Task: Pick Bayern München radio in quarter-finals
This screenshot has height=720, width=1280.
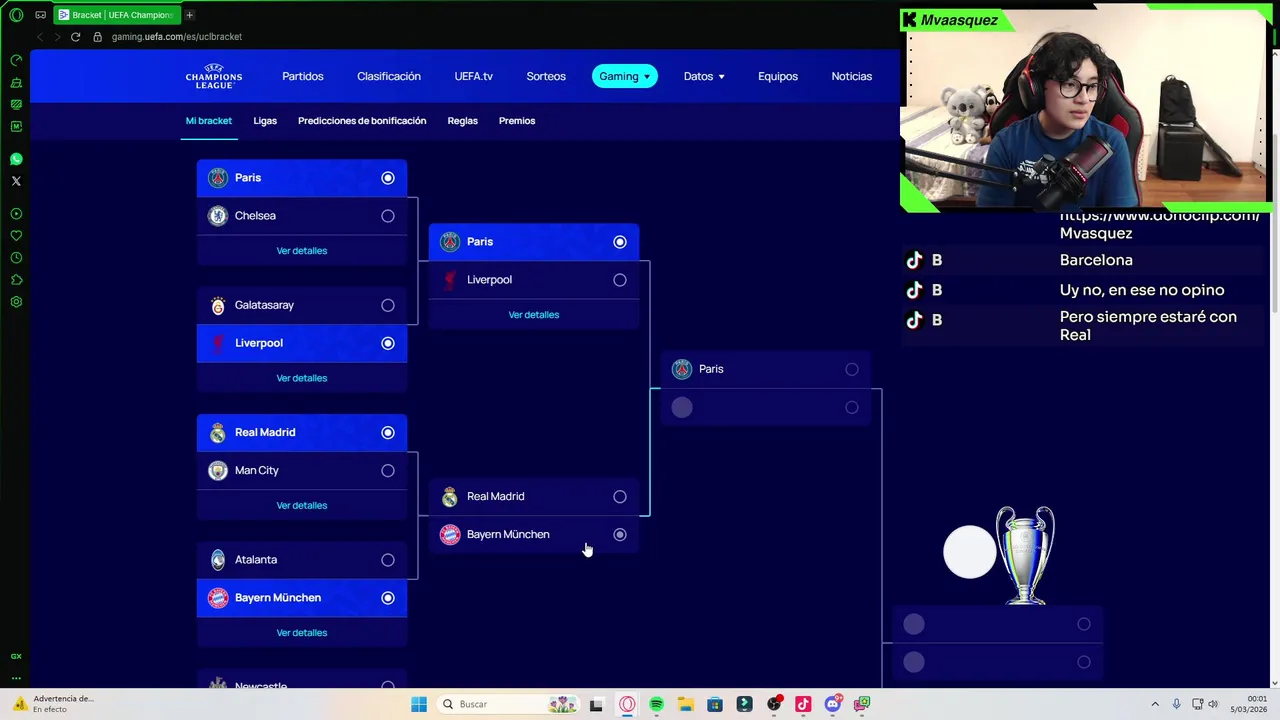Action: pos(620,535)
